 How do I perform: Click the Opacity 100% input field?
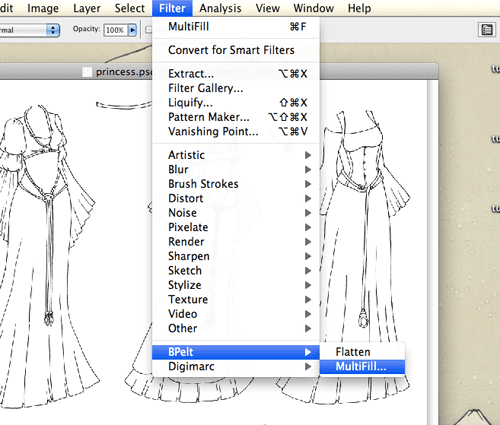tap(115, 30)
